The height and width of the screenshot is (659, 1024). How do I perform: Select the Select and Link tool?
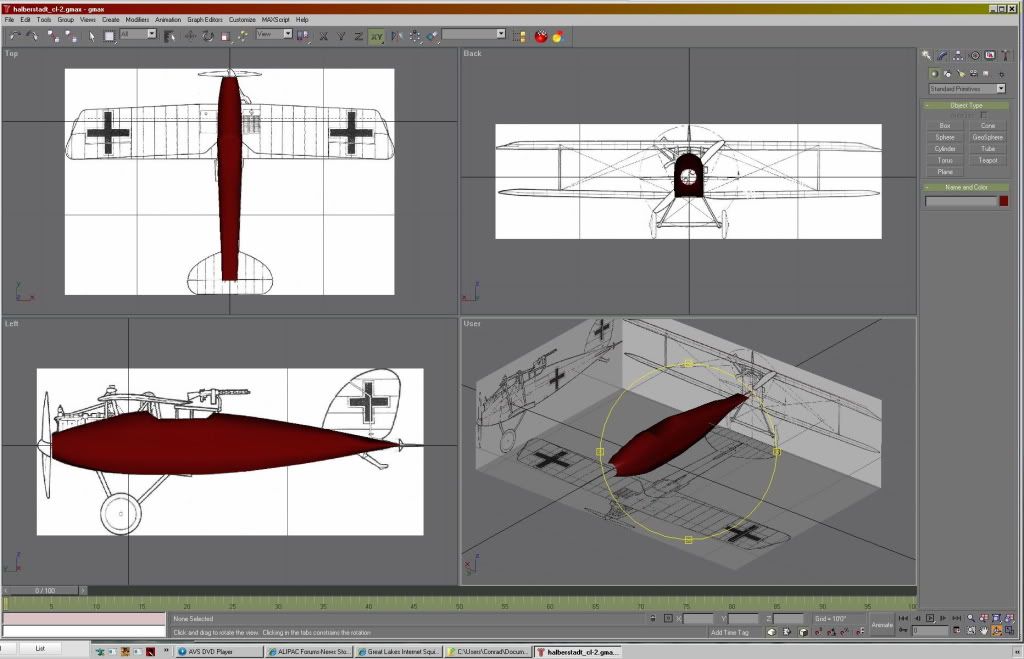54,37
